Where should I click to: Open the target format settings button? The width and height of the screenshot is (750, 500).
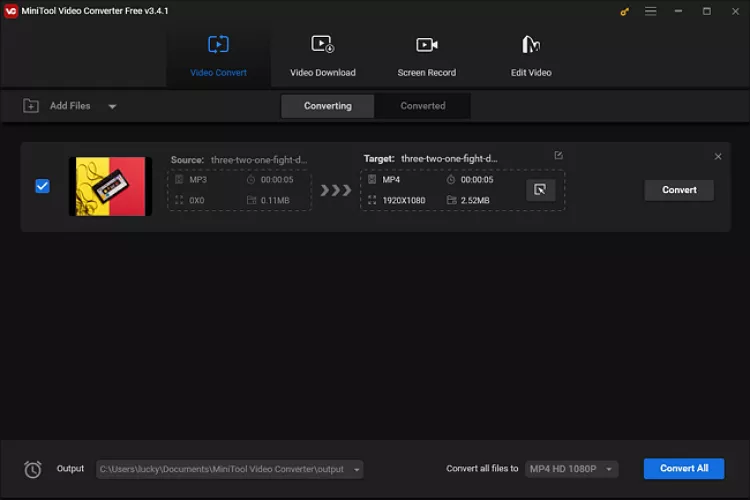click(x=540, y=190)
